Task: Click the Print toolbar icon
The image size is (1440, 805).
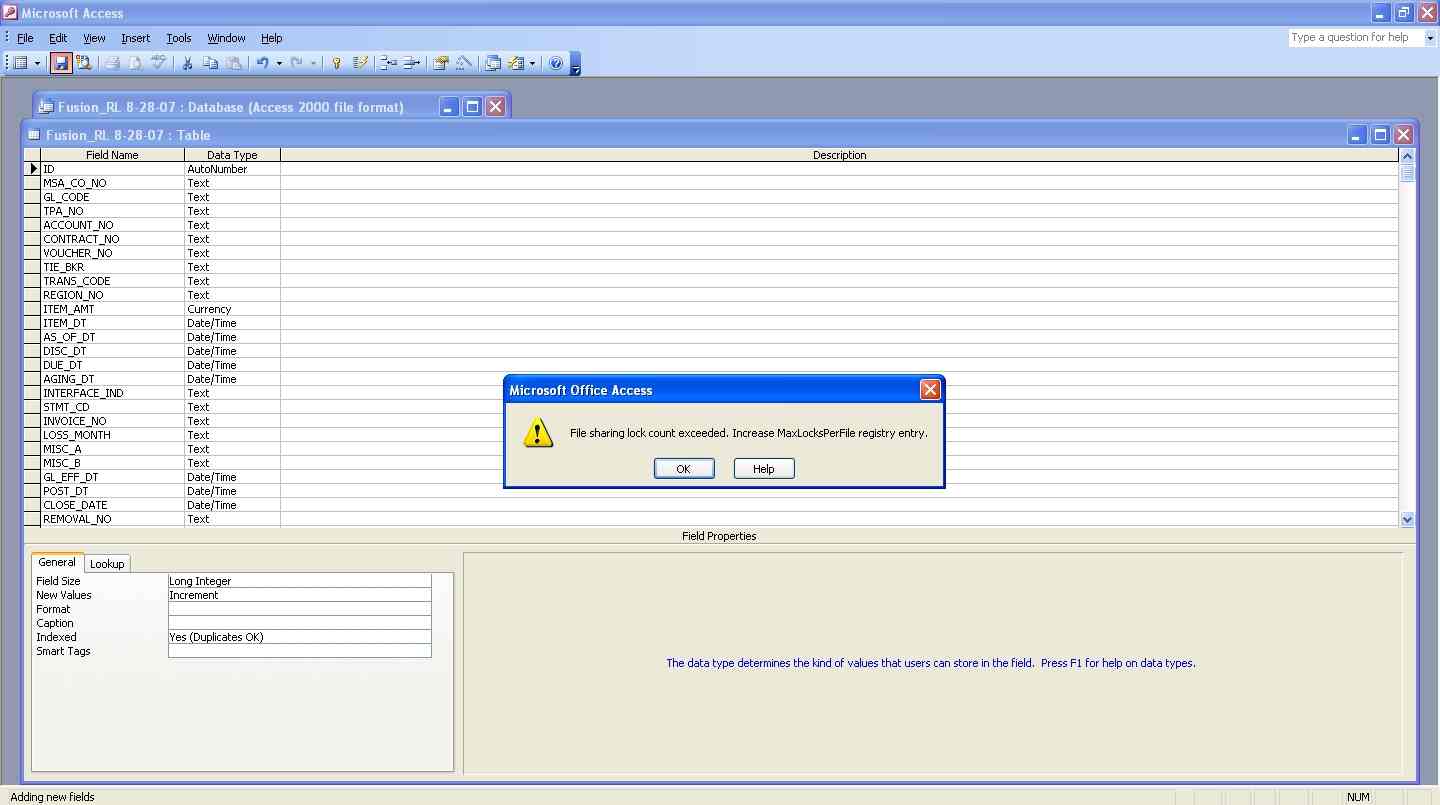Action: click(112, 63)
